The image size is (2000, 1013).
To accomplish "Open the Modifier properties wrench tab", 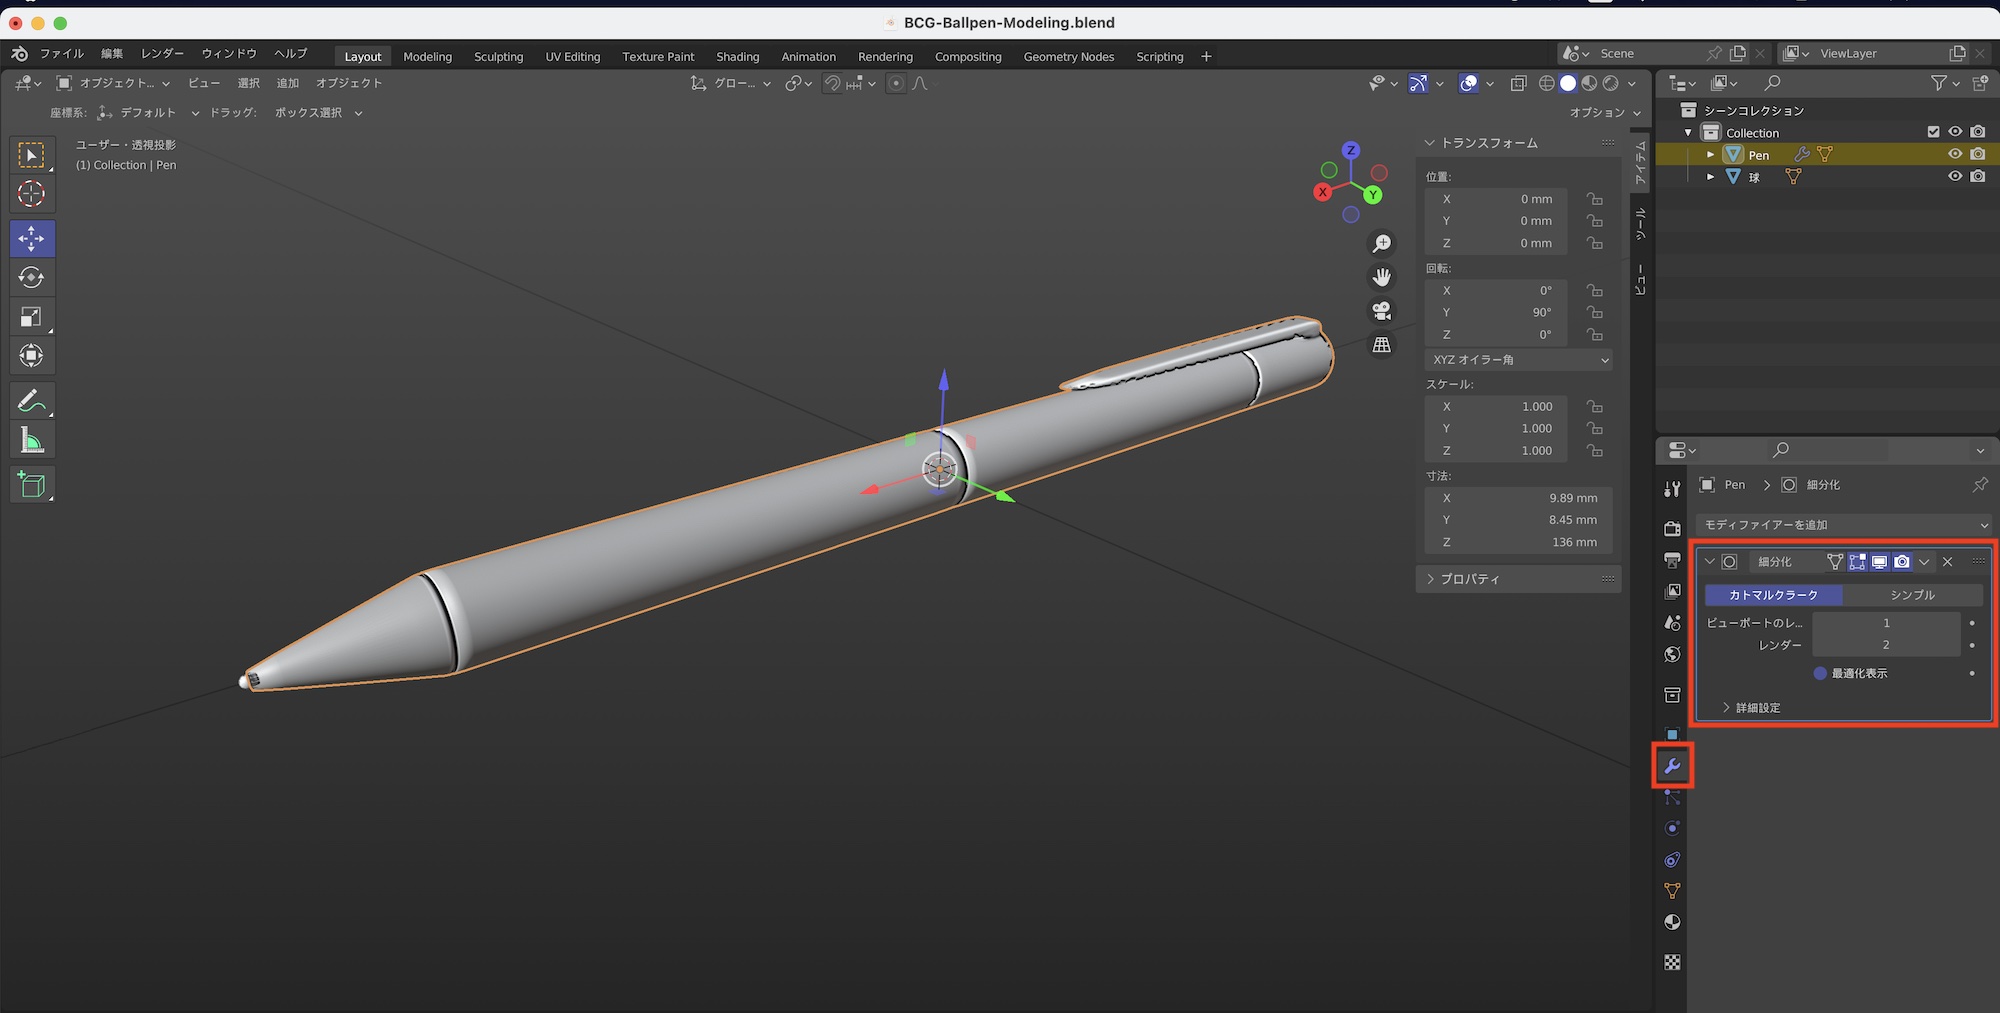I will point(1672,767).
